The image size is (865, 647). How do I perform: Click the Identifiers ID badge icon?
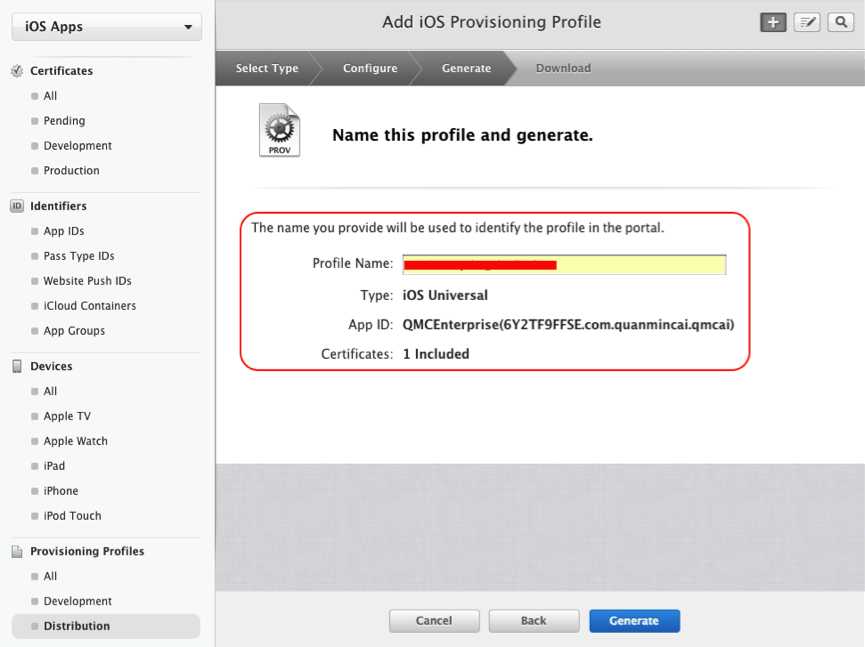tap(17, 206)
